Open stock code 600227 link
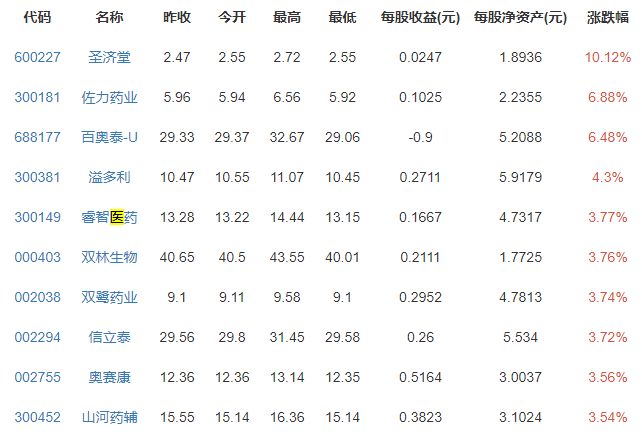Image resolution: width=642 pixels, height=441 pixels. click(37, 57)
